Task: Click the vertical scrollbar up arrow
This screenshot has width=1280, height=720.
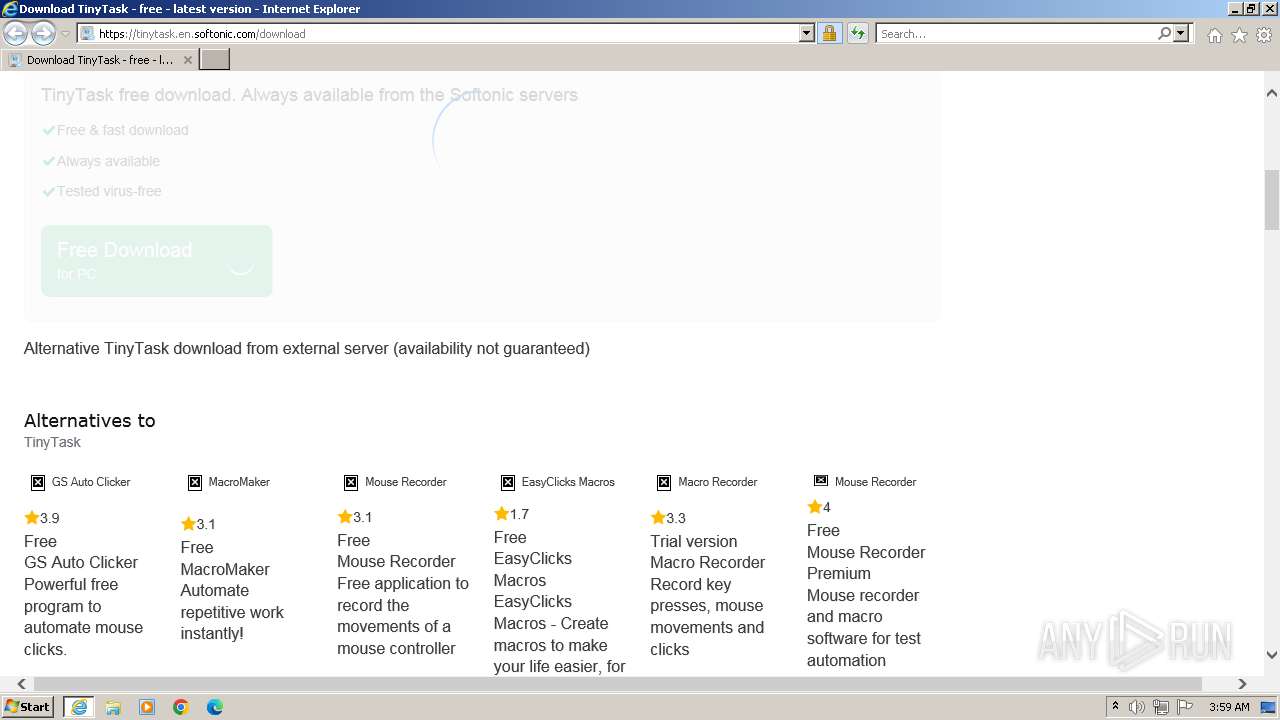Action: pos(1272,93)
